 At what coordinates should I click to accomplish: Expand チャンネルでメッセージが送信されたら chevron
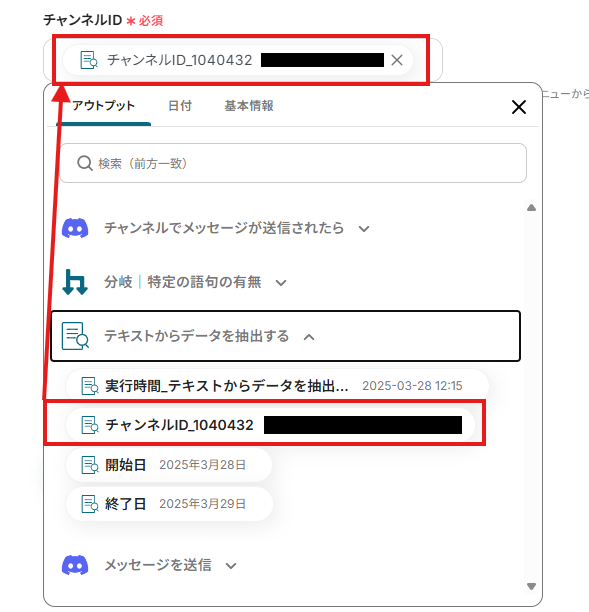point(364,229)
